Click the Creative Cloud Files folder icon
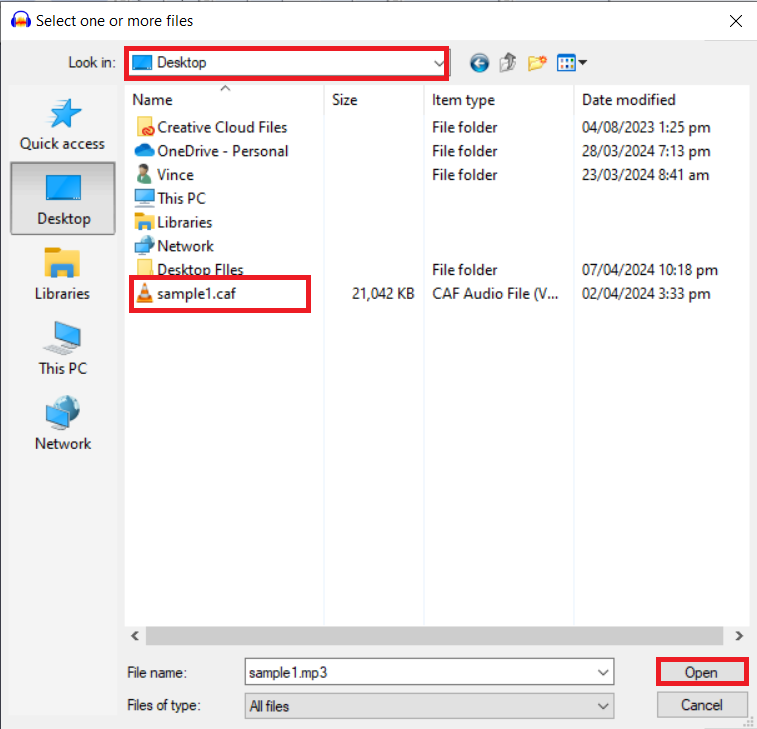This screenshot has width=757, height=729. point(145,126)
